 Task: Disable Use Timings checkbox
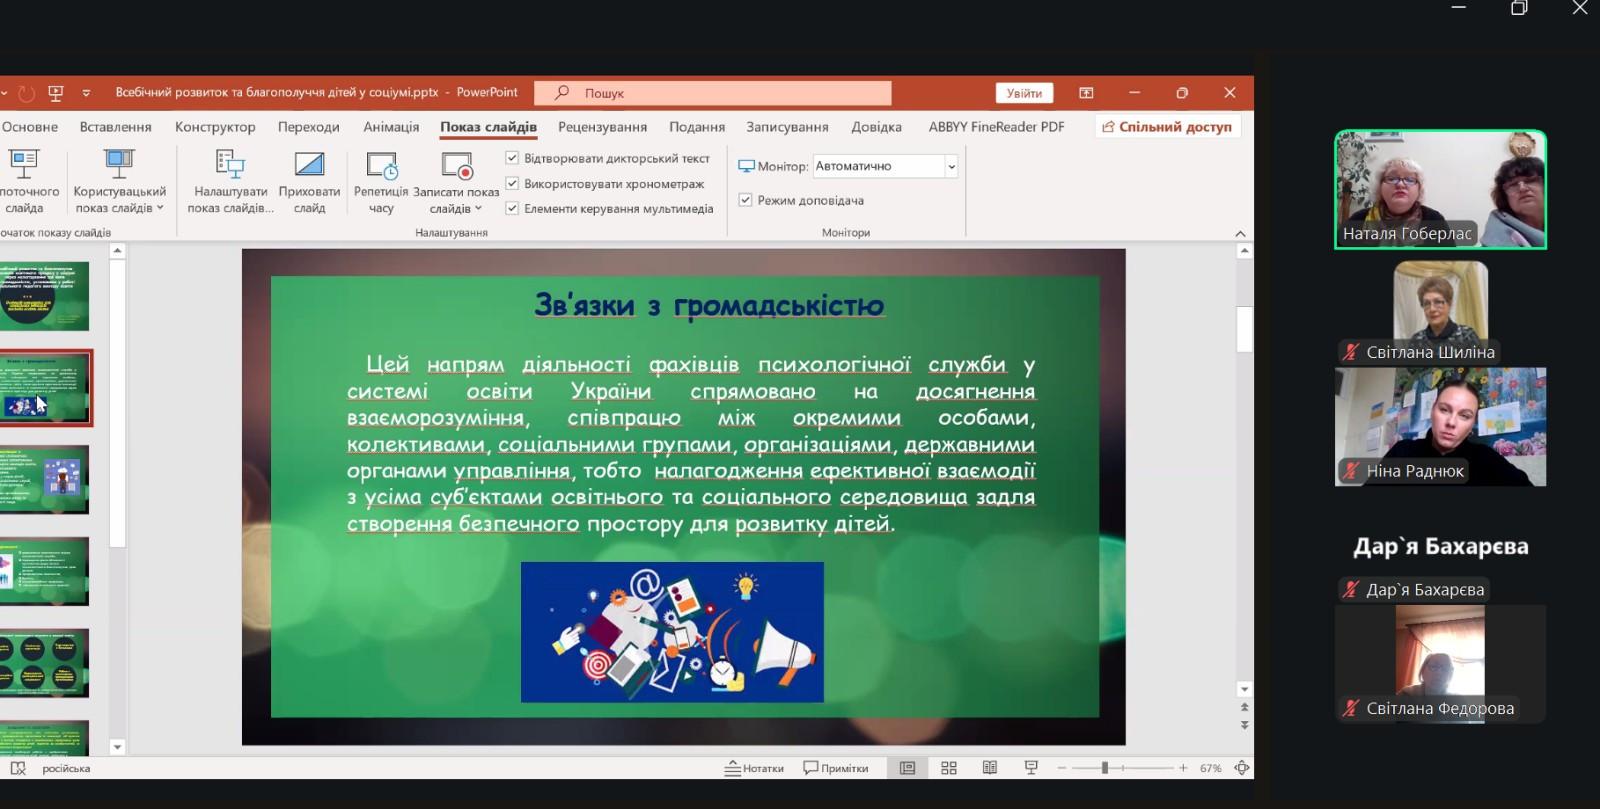point(512,183)
